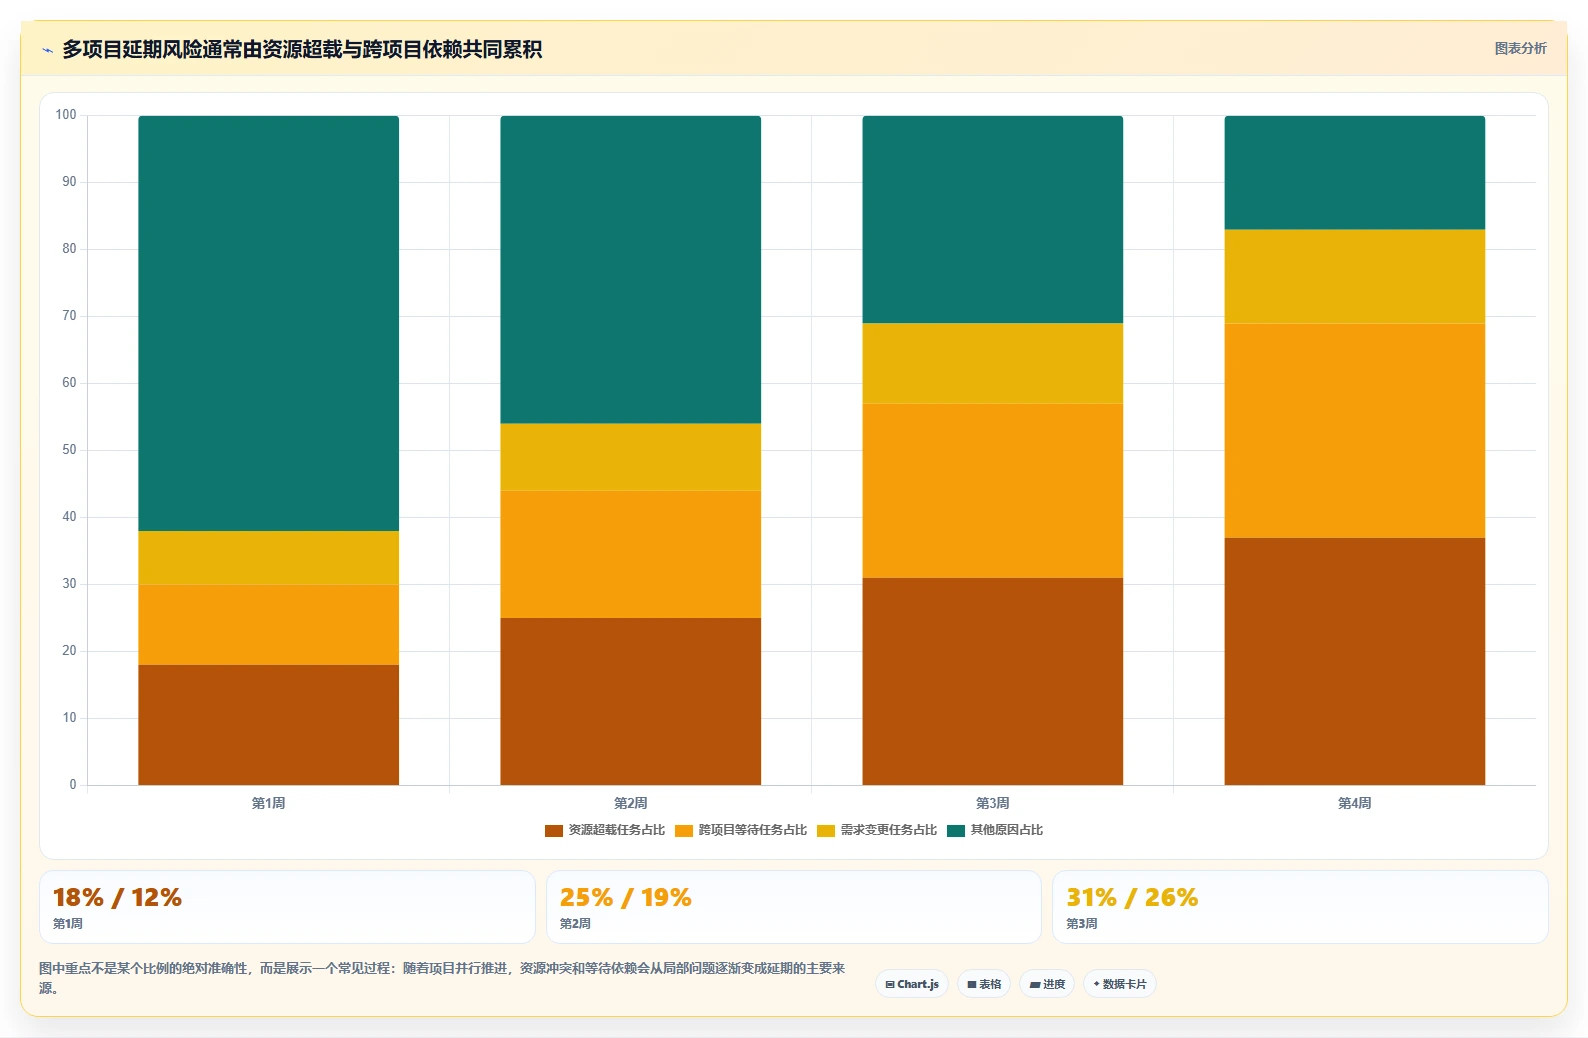1588x1038 pixels.
Task: Click the yellow segment of the 第2周 bar
Action: [x=631, y=457]
